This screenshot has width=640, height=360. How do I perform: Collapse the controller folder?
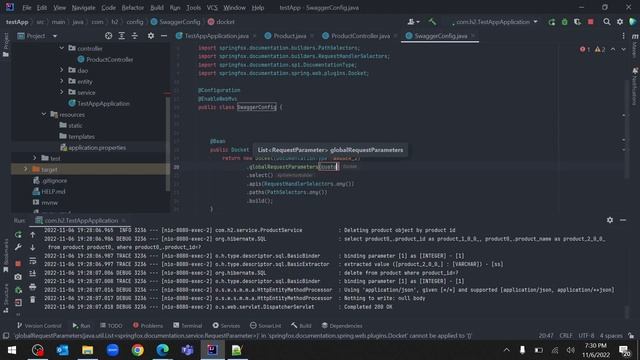pyautogui.click(x=62, y=48)
